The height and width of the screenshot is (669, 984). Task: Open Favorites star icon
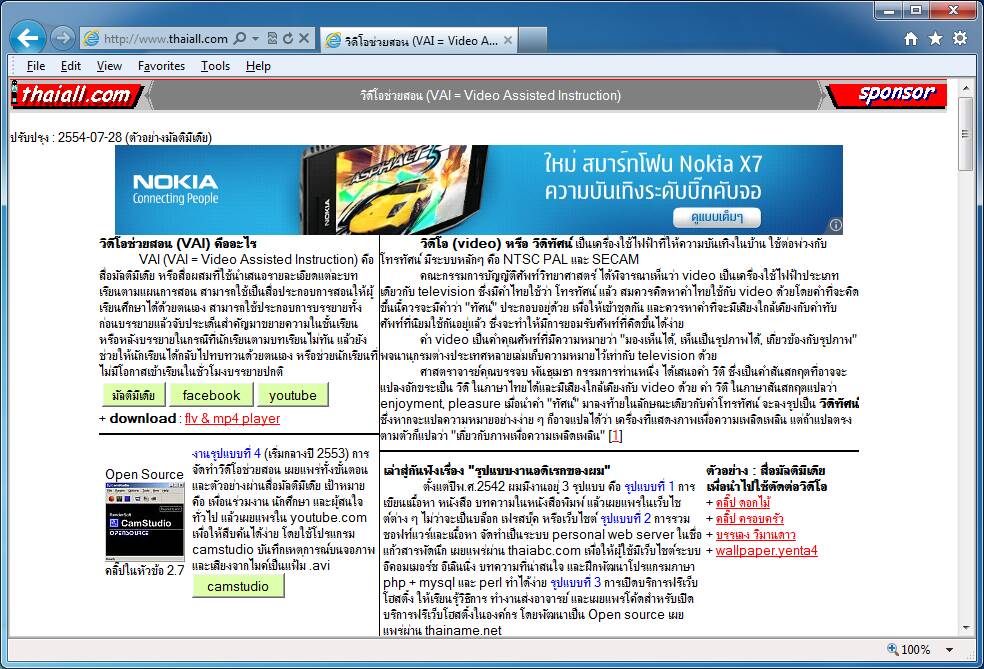935,39
